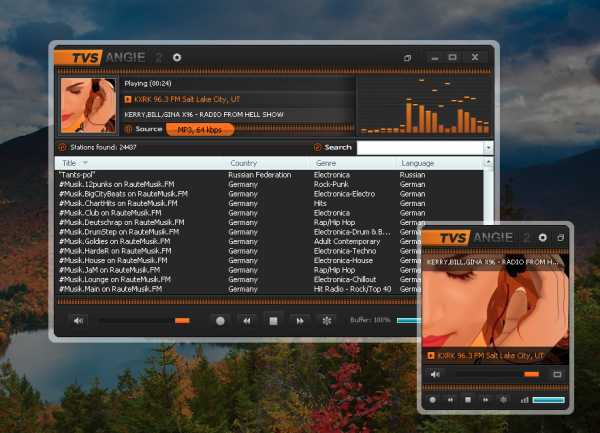Sort stations by Country column

pos(266,163)
